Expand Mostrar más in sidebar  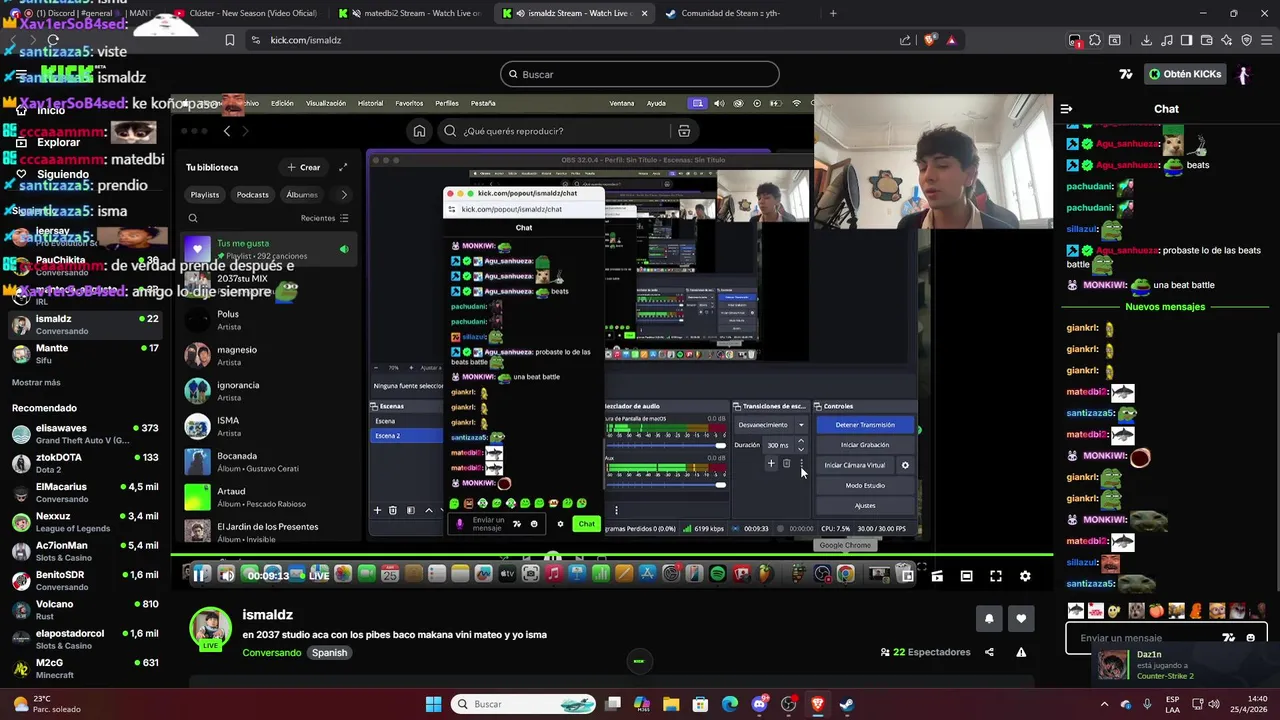[36, 383]
